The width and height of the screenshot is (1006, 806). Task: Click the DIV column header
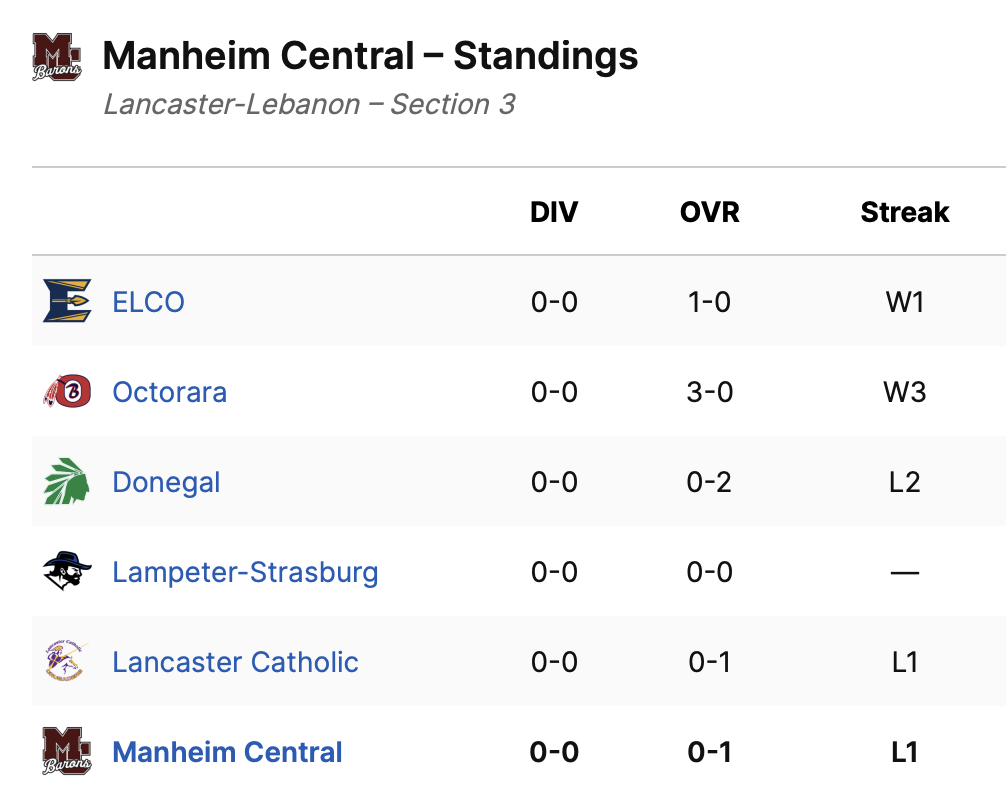[554, 212]
